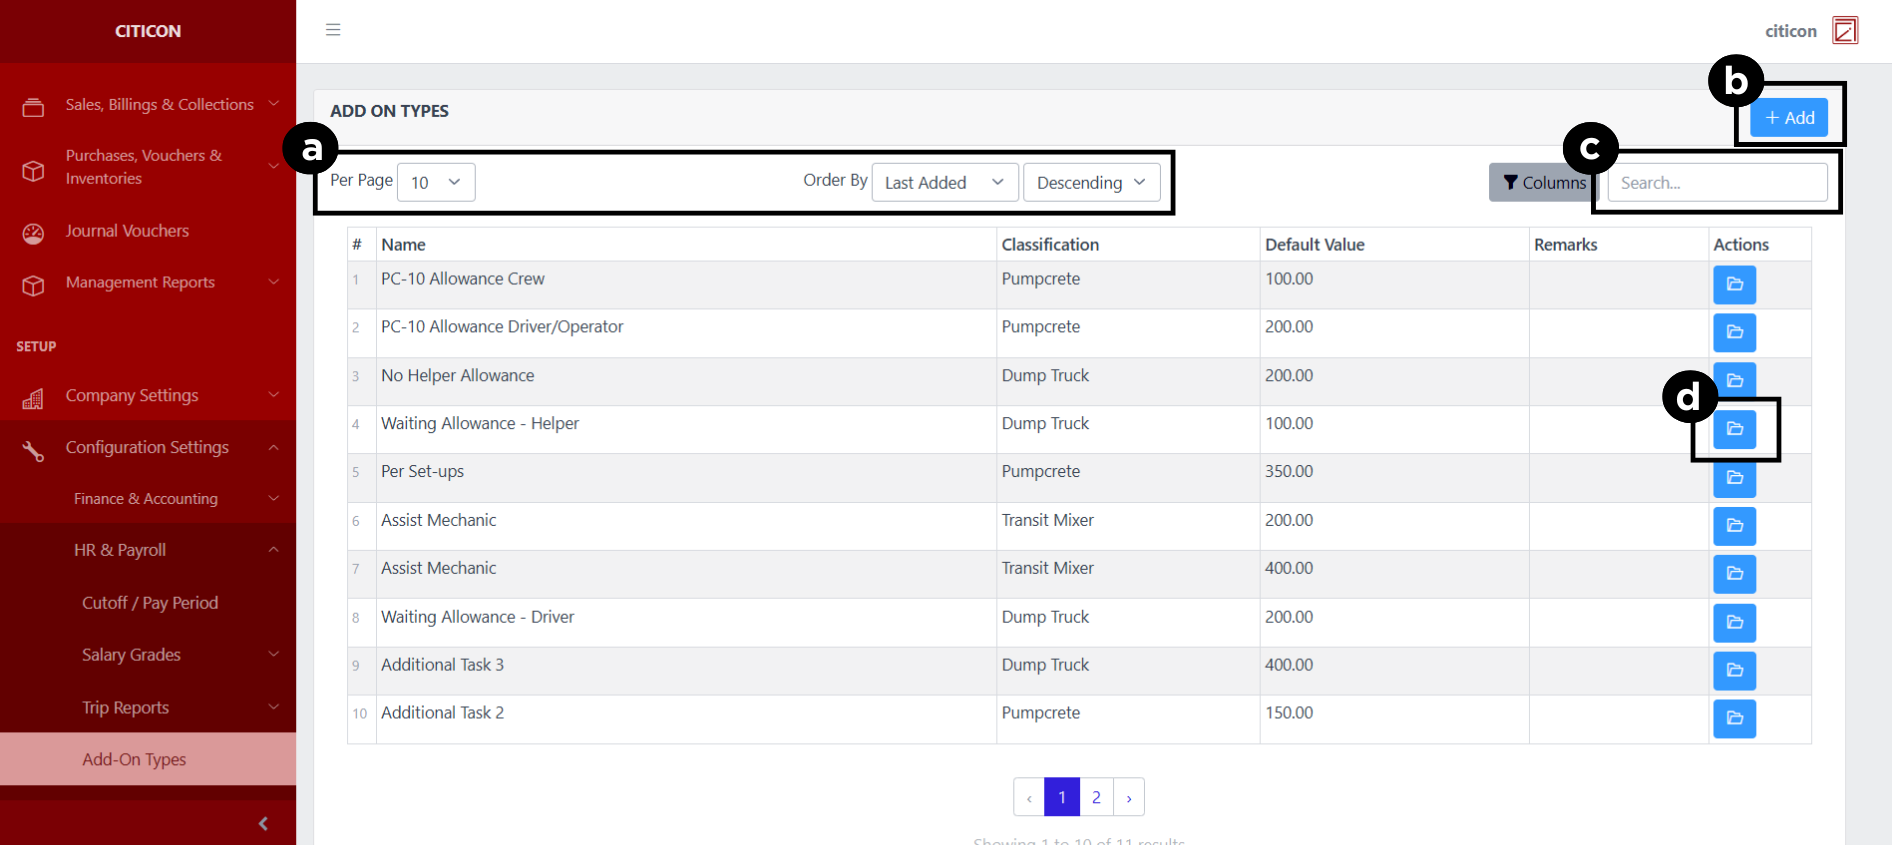Open the Last Added order dropdown
This screenshot has height=845, width=1892.
coord(944,183)
